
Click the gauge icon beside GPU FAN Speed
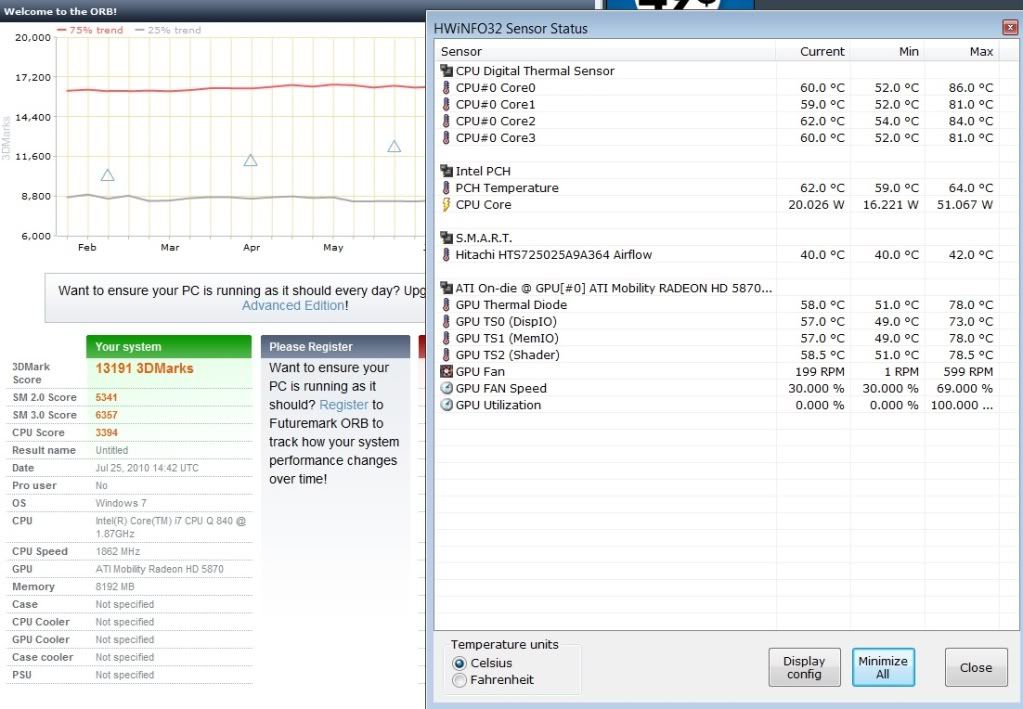click(446, 388)
